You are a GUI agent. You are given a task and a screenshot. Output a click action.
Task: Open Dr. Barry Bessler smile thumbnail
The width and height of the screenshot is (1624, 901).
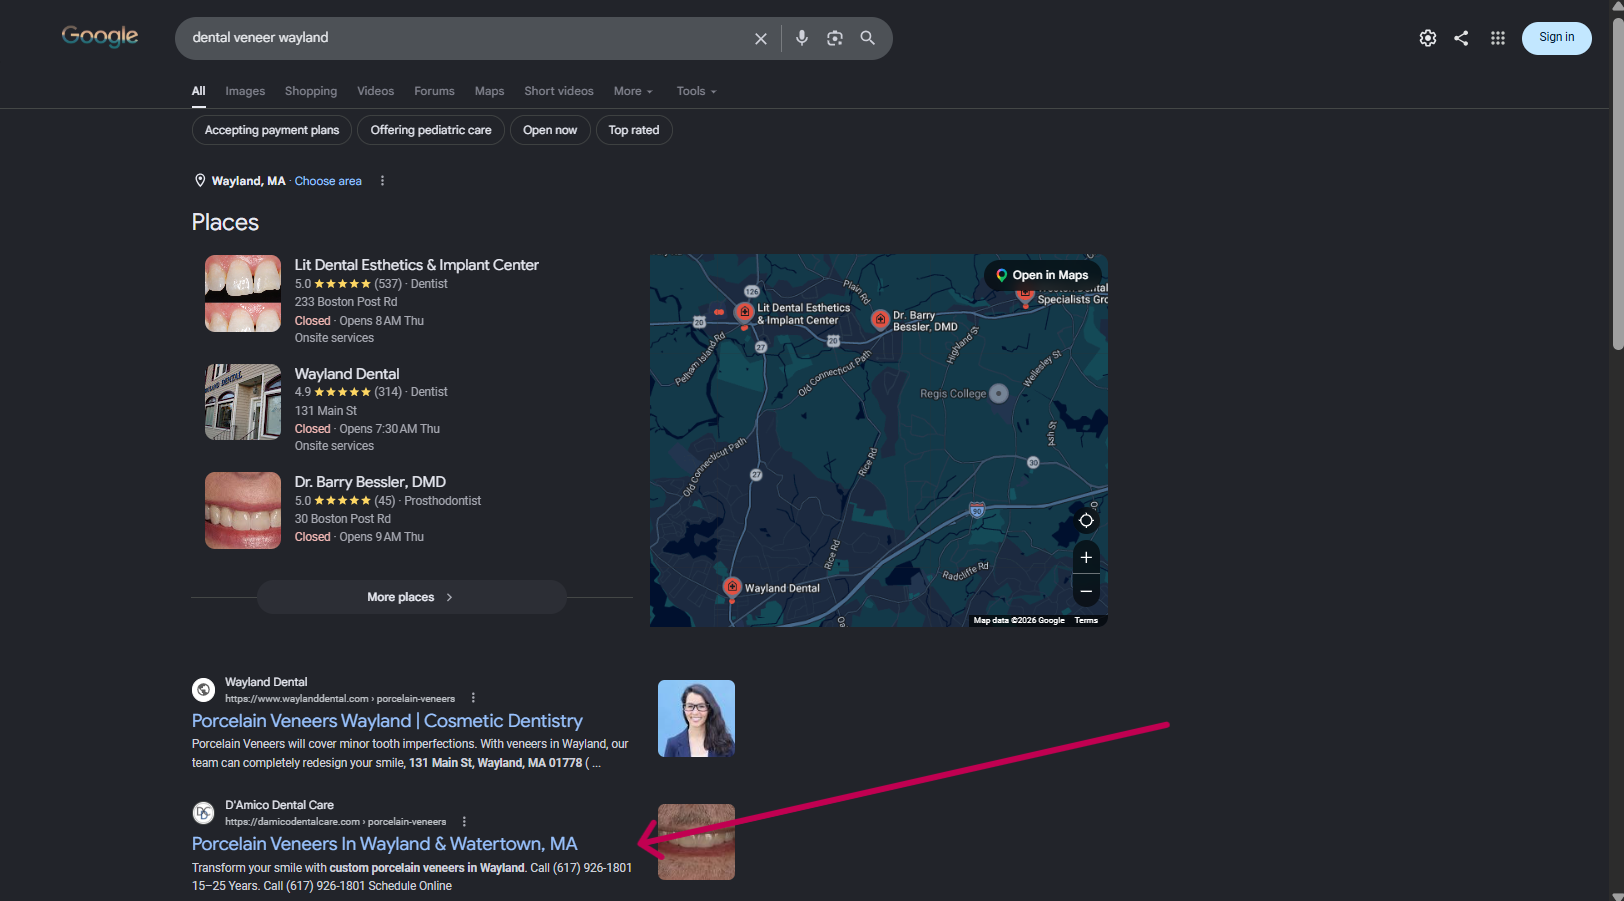pyautogui.click(x=243, y=510)
